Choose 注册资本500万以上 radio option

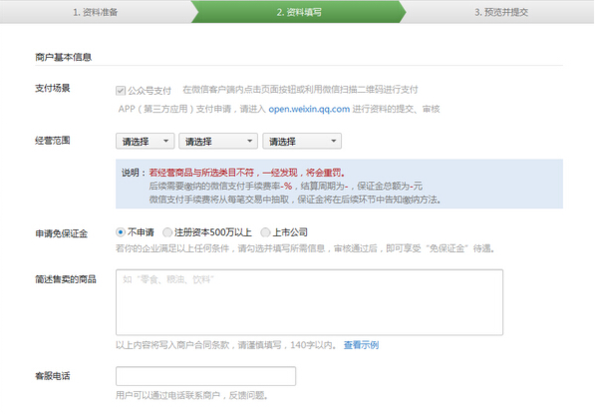(167, 232)
